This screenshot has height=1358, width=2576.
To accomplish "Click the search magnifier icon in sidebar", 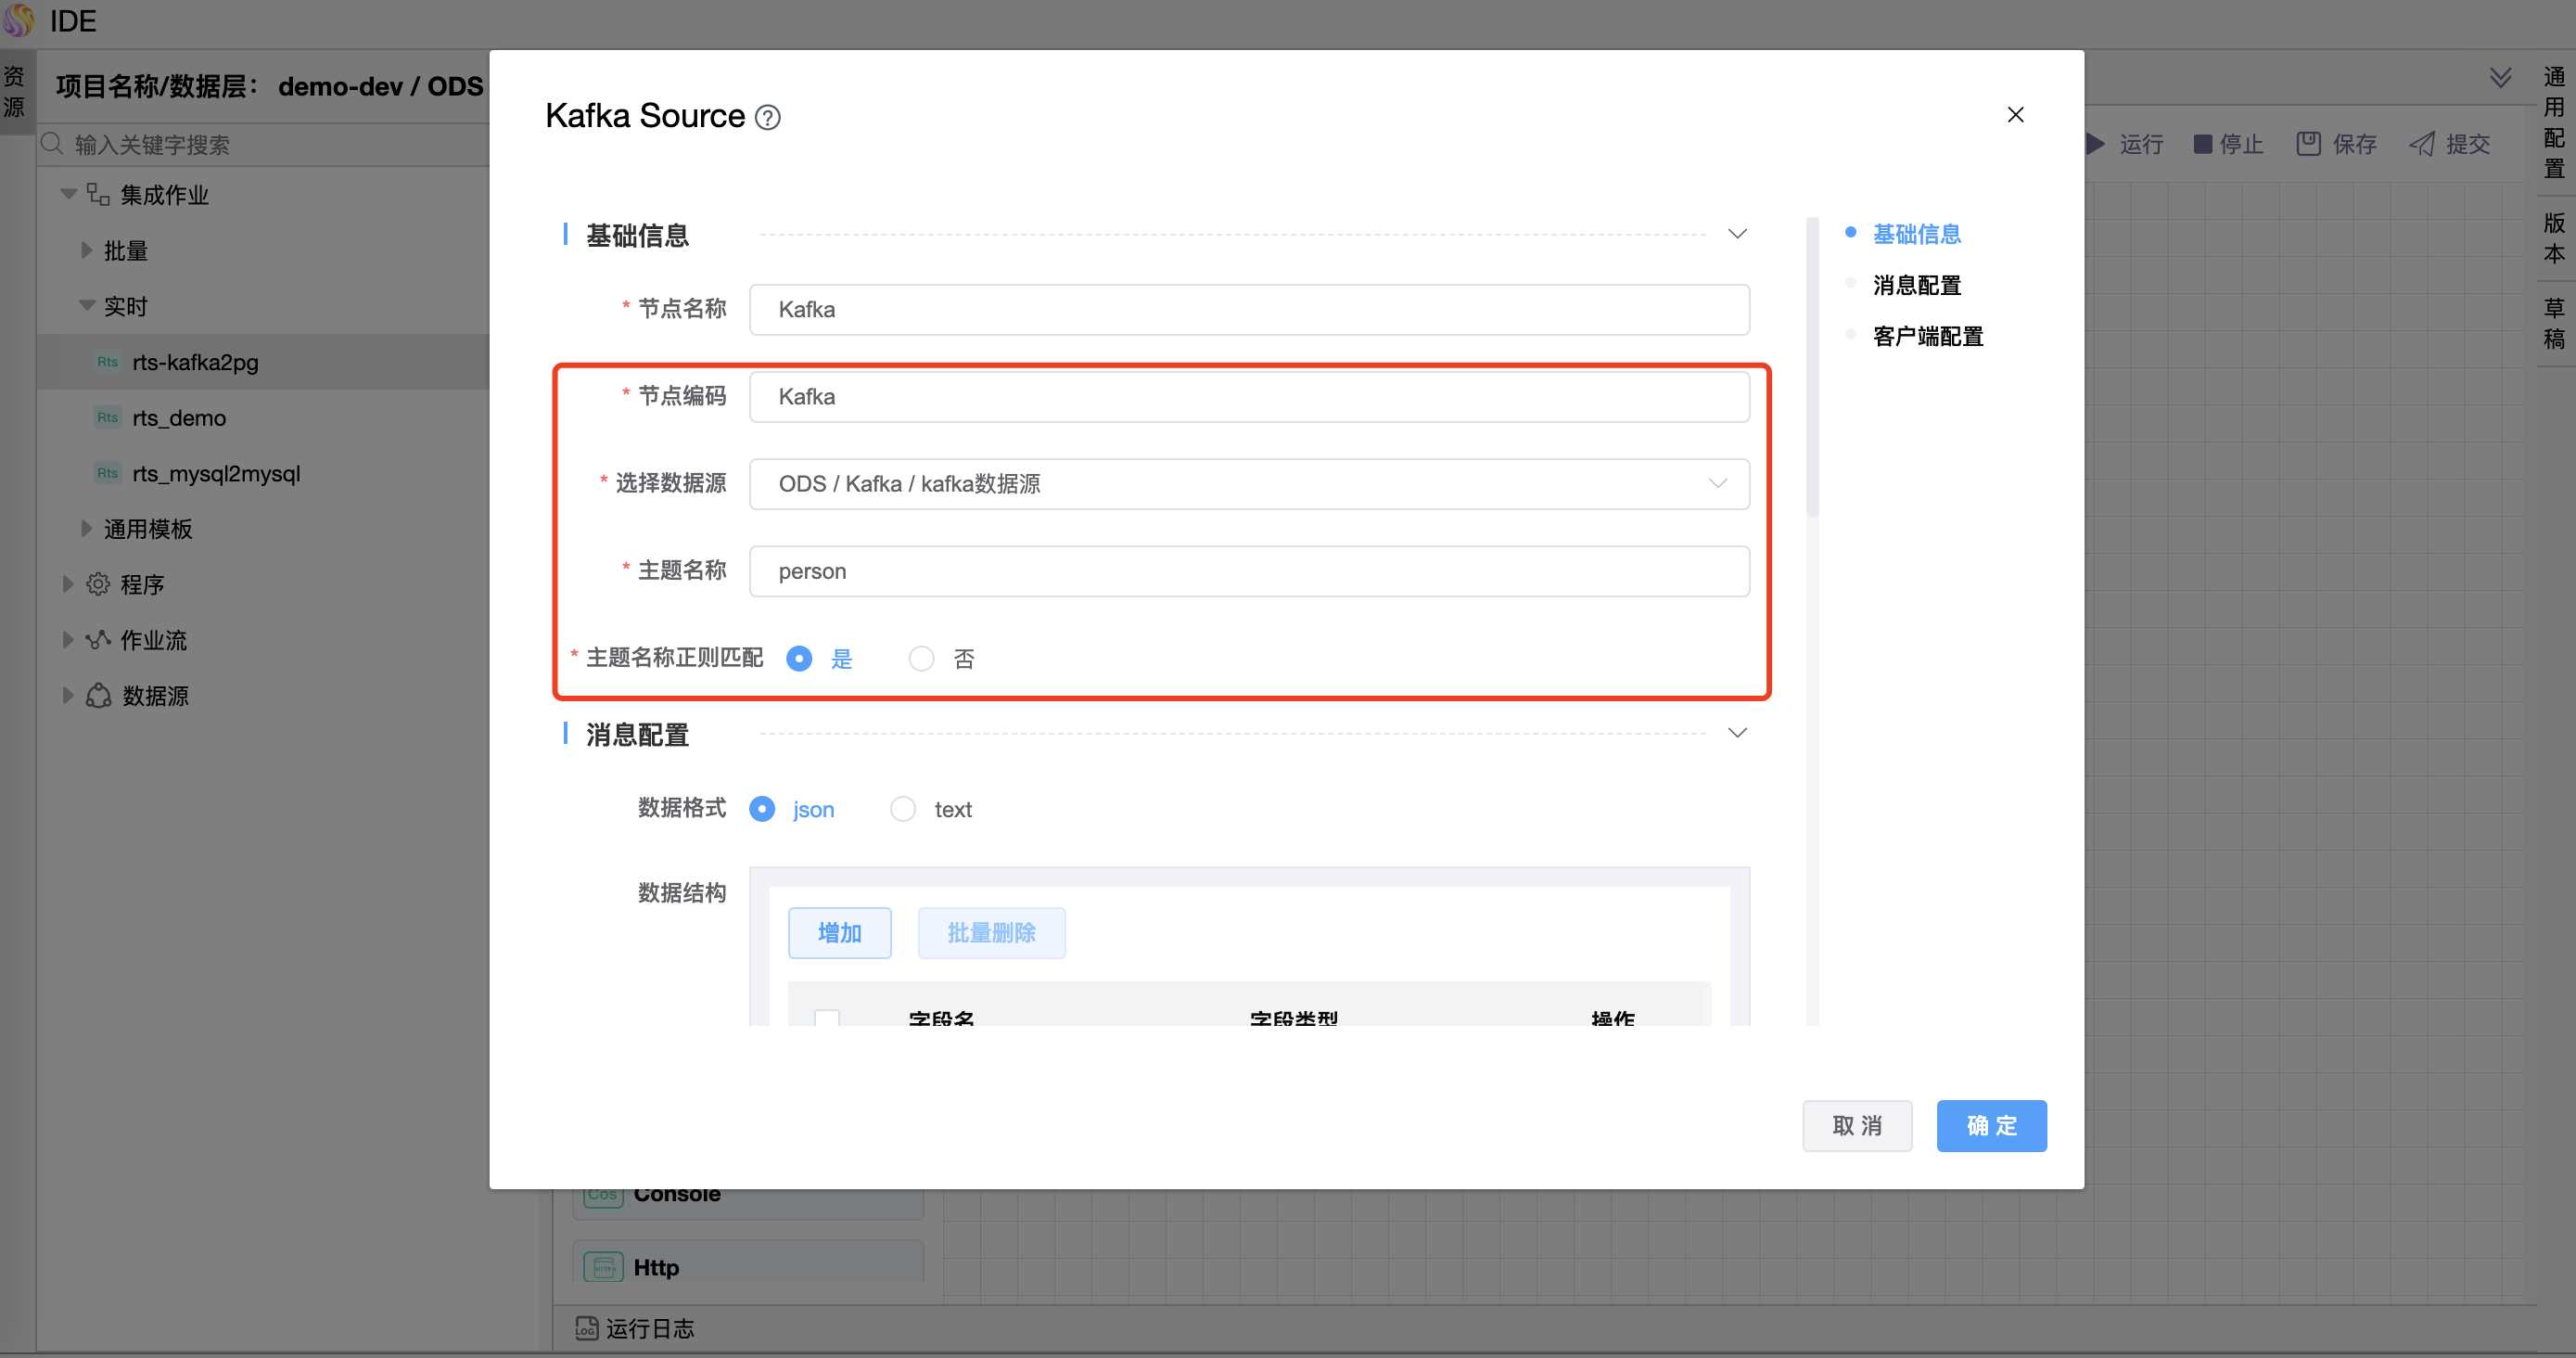I will tap(53, 144).
